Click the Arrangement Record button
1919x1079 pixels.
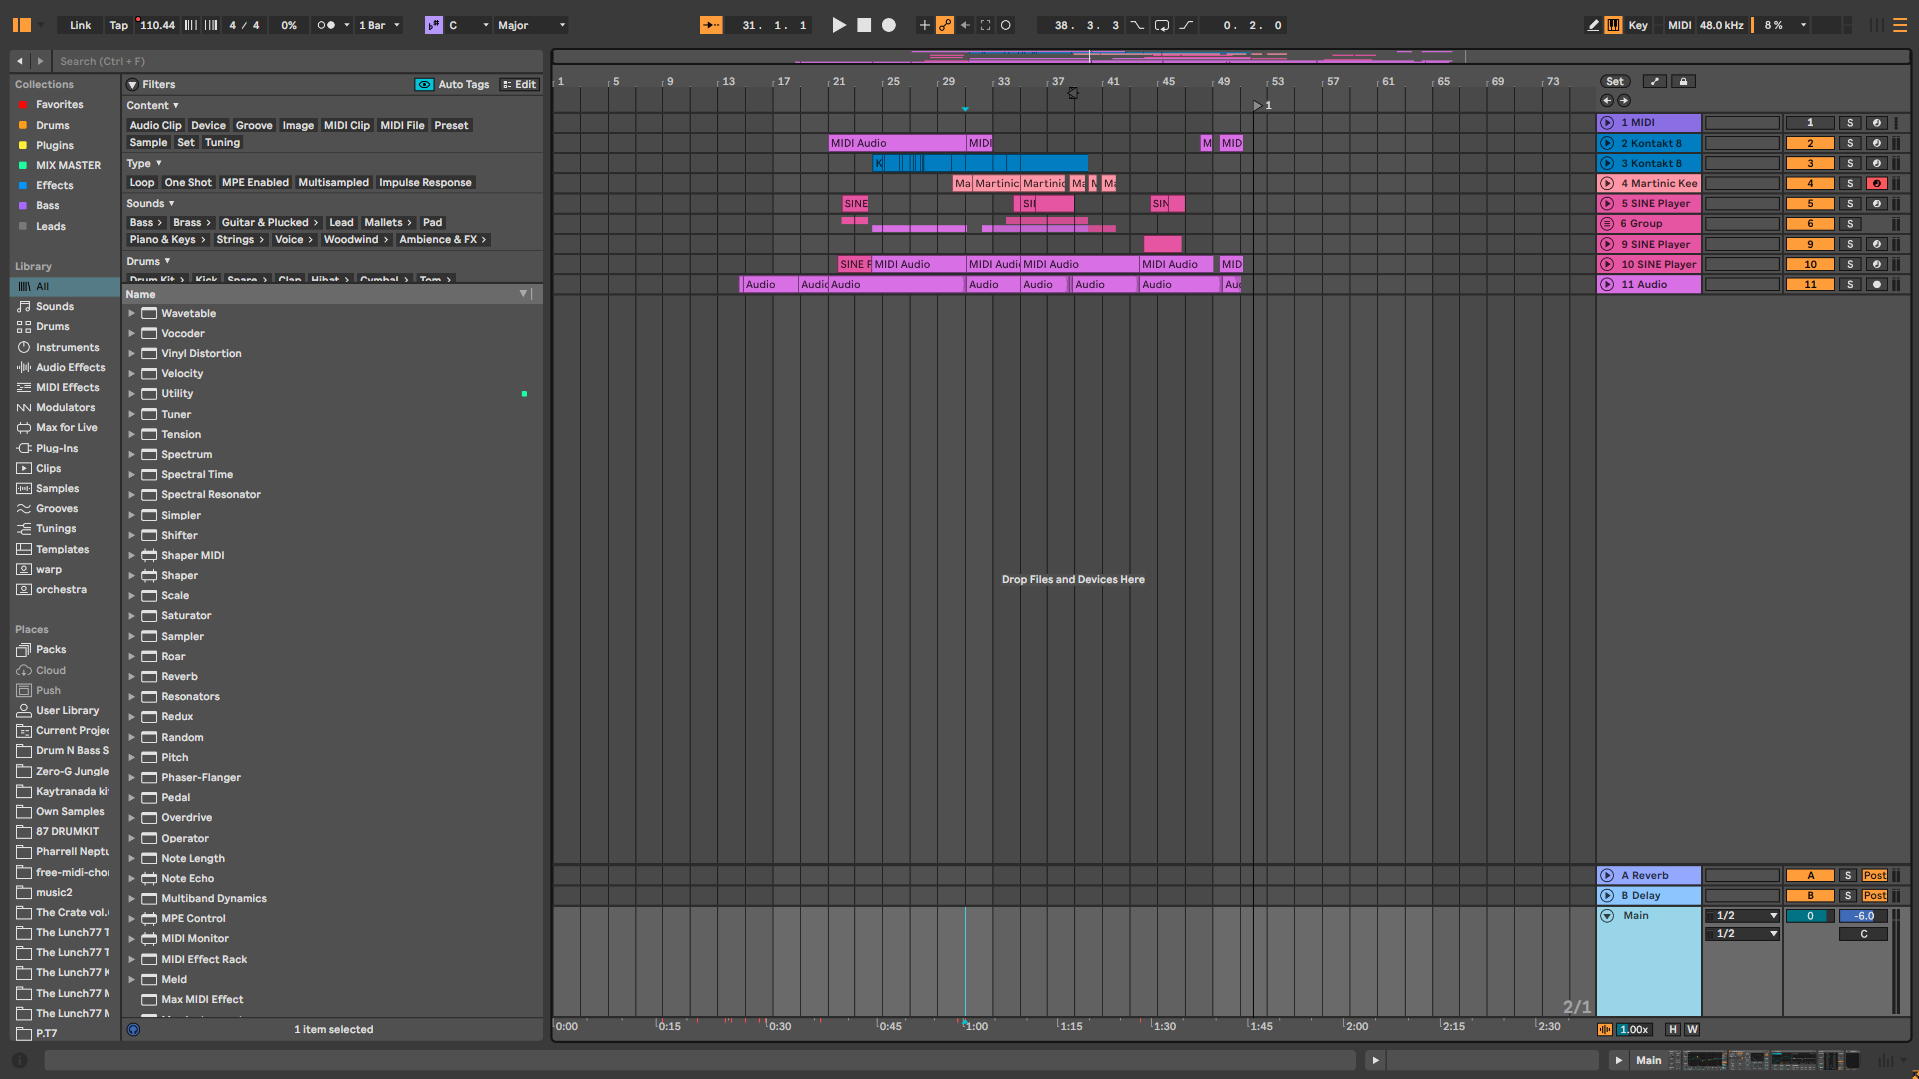(888, 25)
